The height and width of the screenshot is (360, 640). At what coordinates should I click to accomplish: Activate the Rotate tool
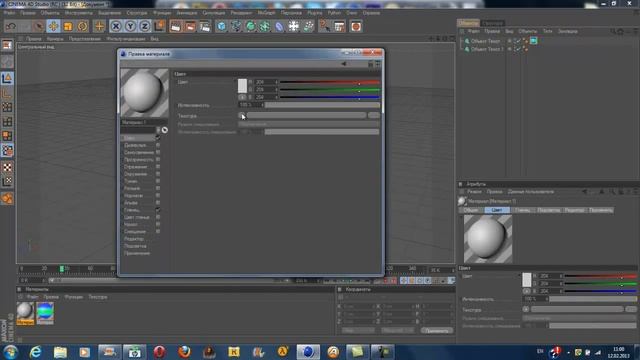(82, 27)
